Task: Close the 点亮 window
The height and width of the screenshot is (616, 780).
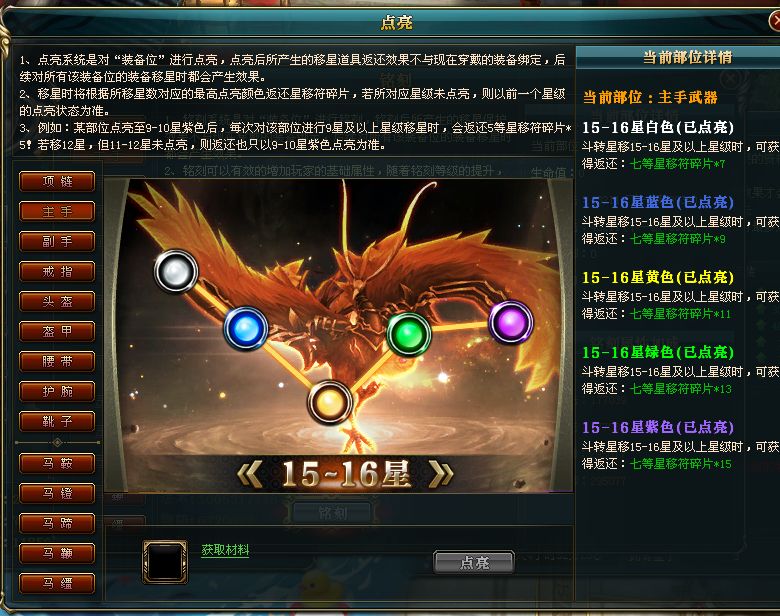Action: tap(775, 21)
